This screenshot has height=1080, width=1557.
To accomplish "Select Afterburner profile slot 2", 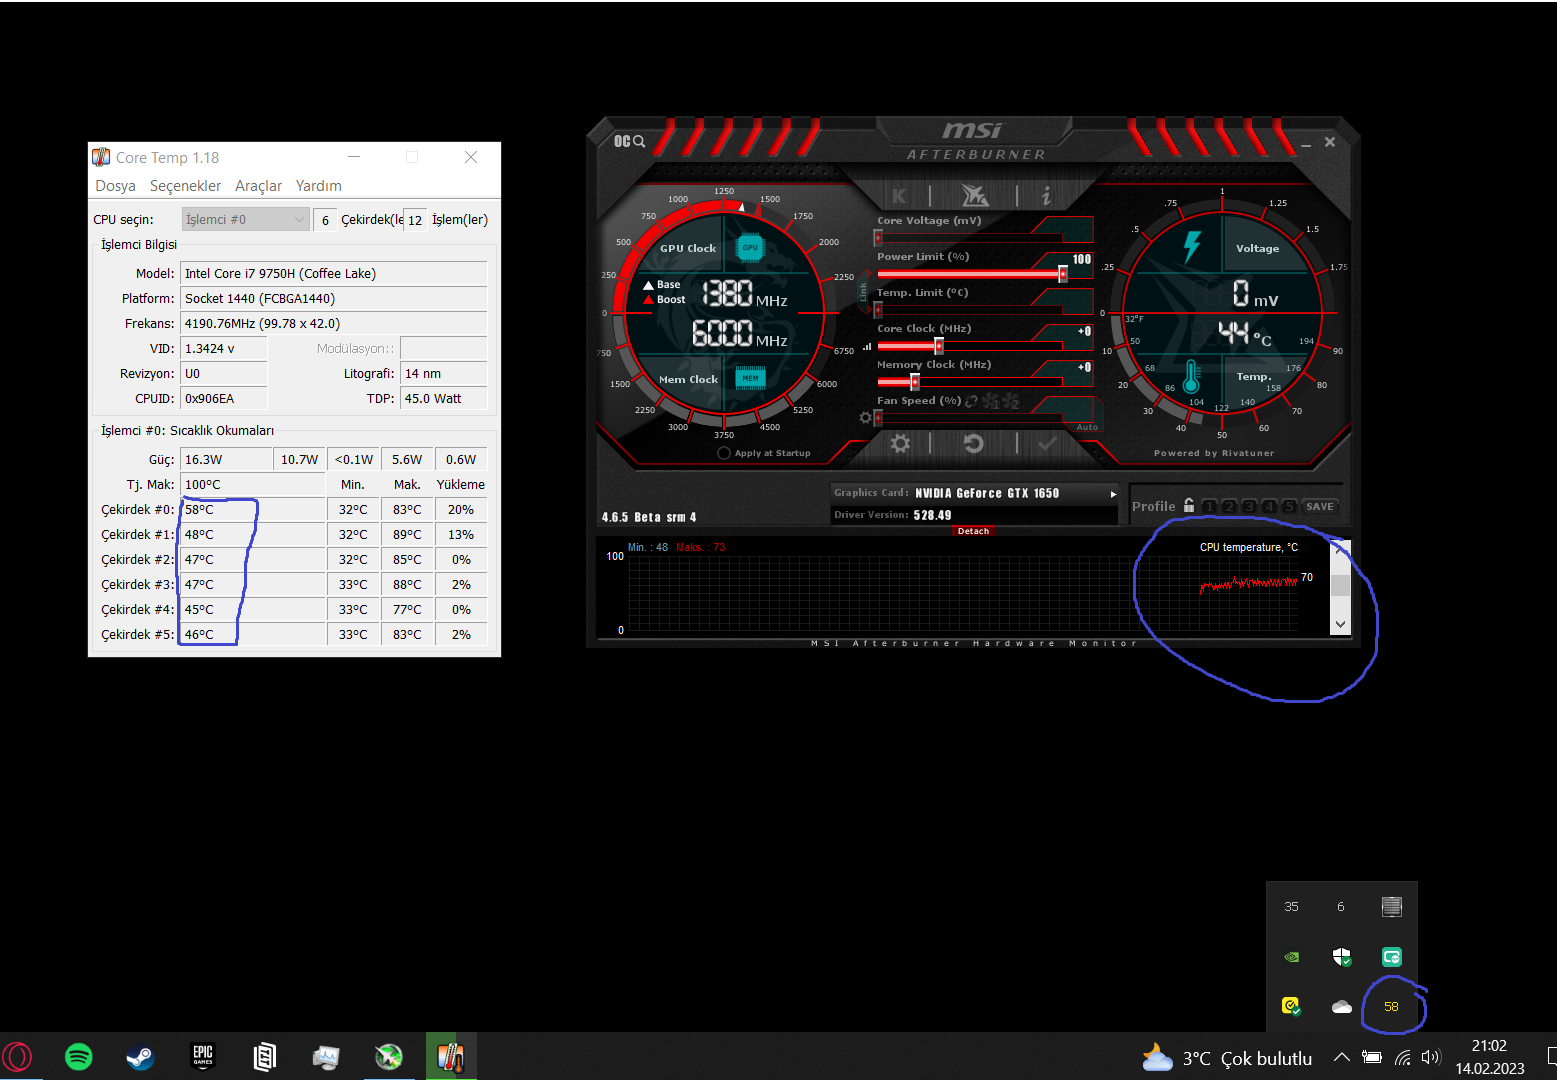I will [x=1229, y=506].
